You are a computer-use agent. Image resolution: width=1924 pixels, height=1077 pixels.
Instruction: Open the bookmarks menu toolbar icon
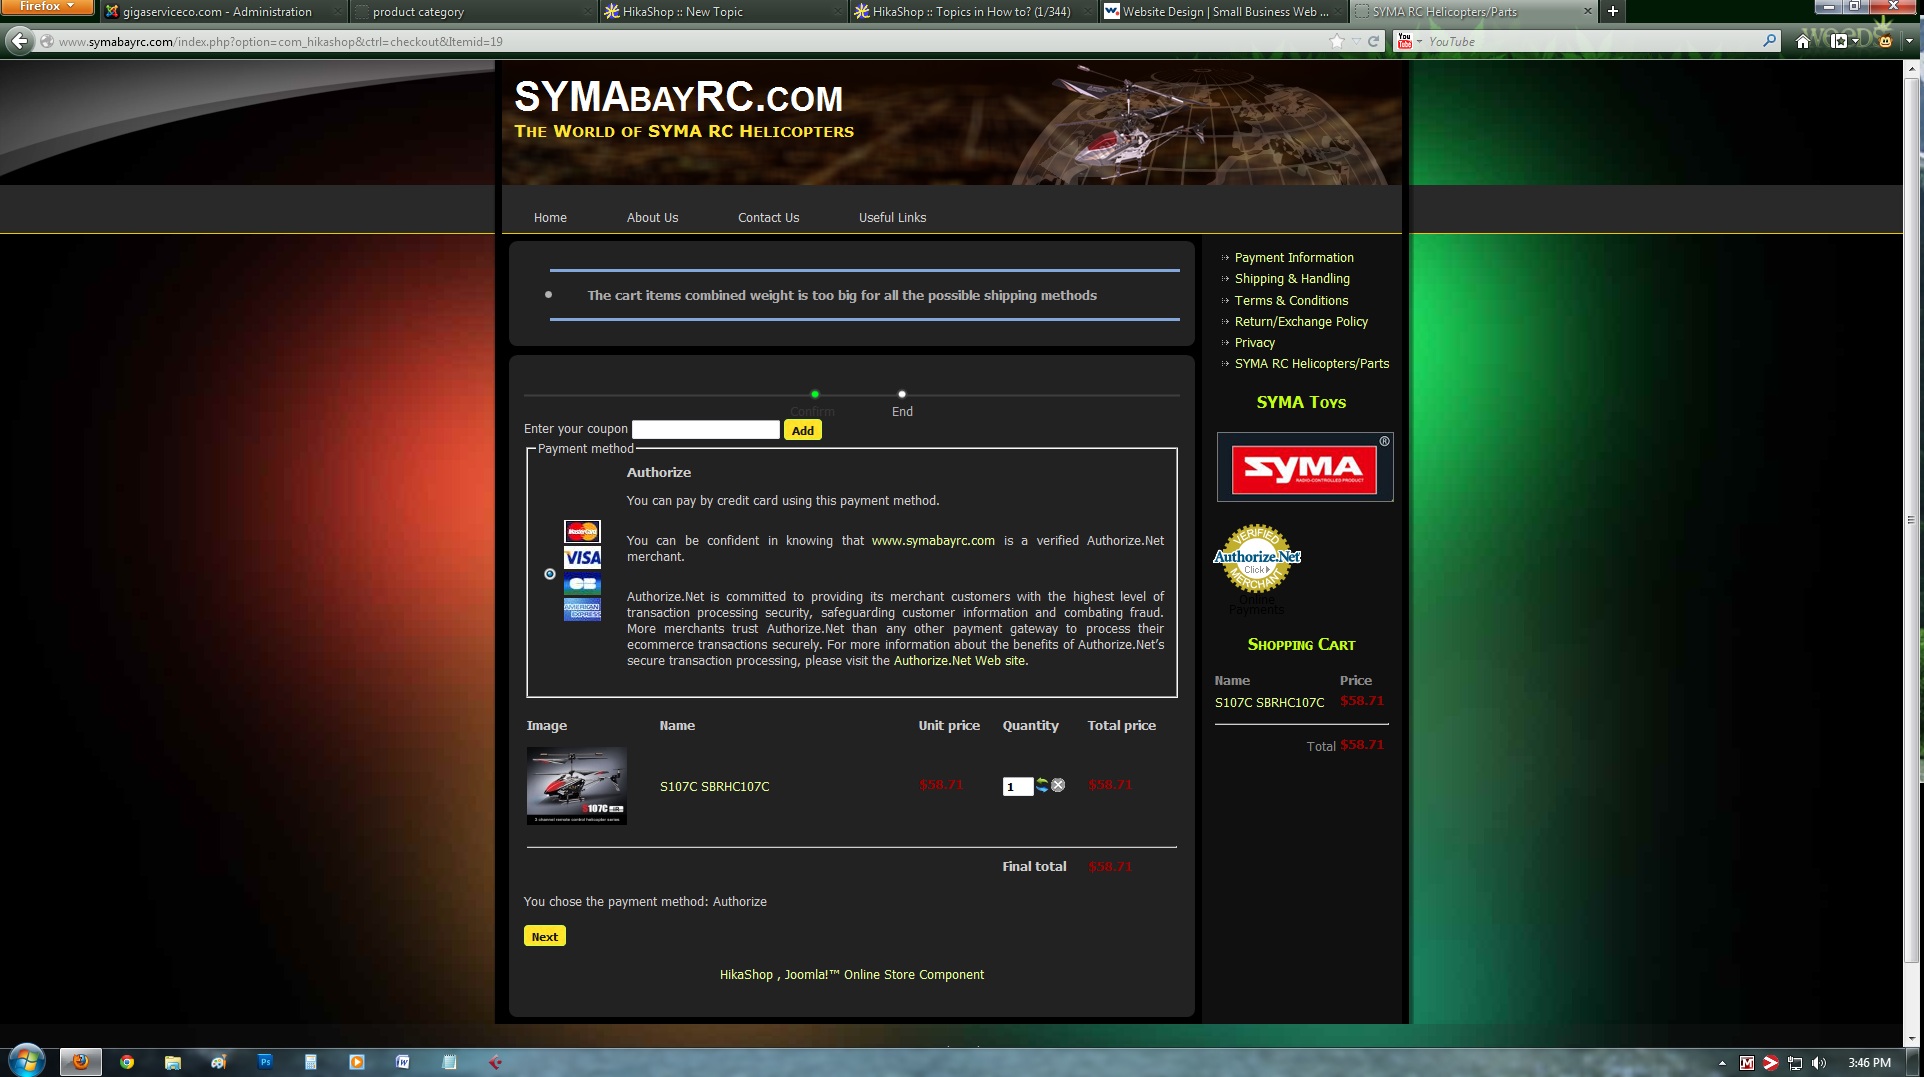[x=1838, y=41]
